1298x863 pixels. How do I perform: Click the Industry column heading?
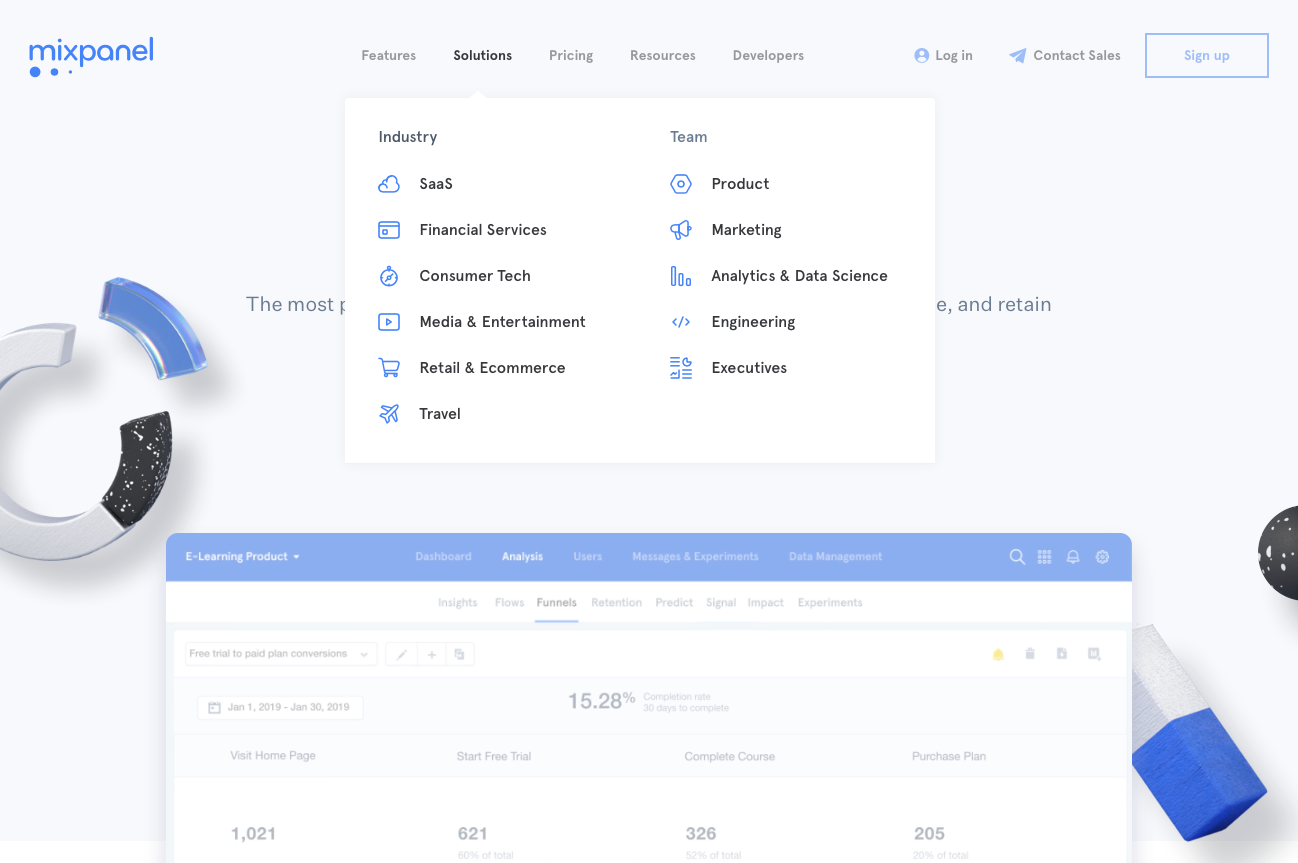[408, 137]
